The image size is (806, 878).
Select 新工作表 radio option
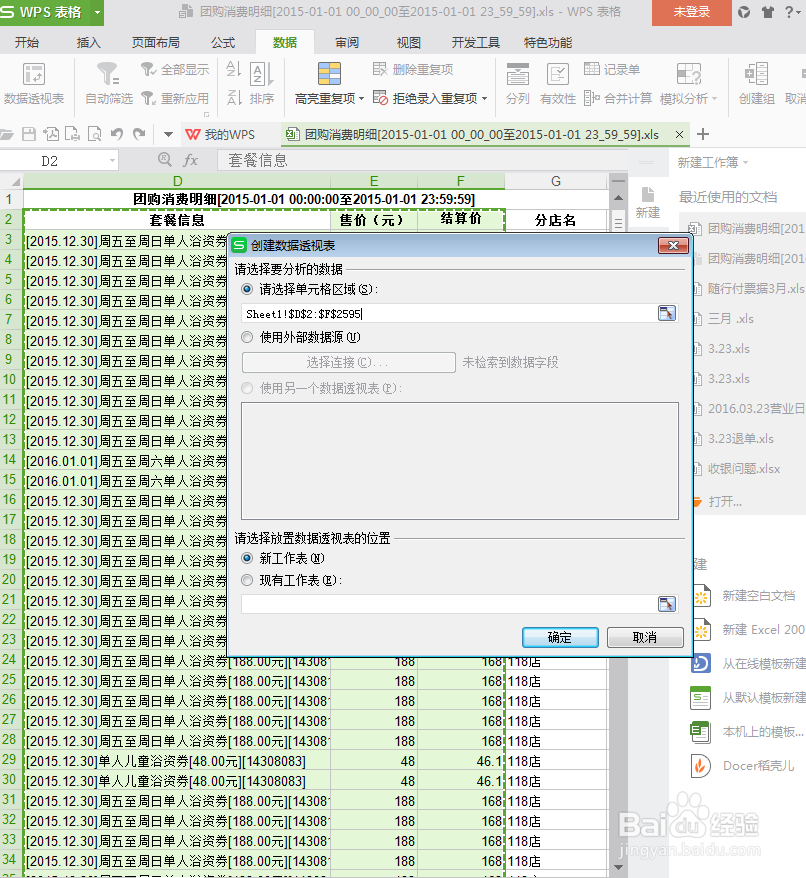pos(247,558)
